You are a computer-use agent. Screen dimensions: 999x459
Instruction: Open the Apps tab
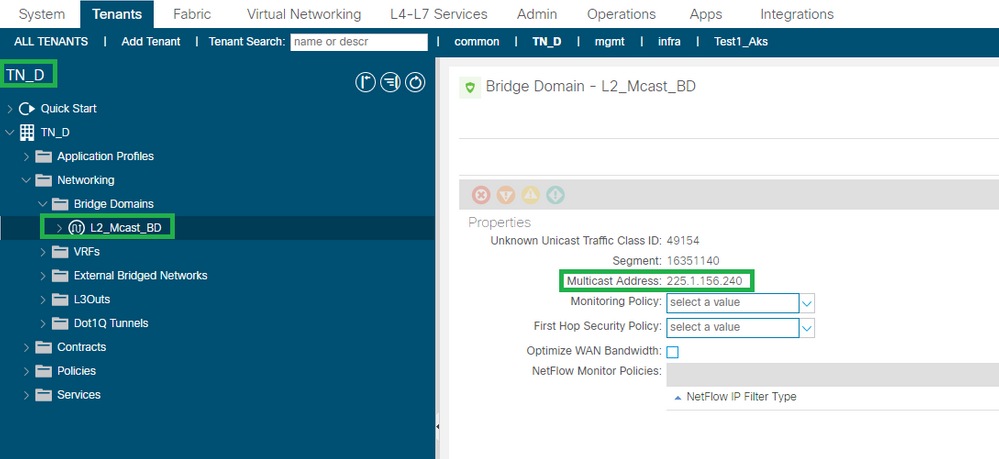click(x=706, y=14)
